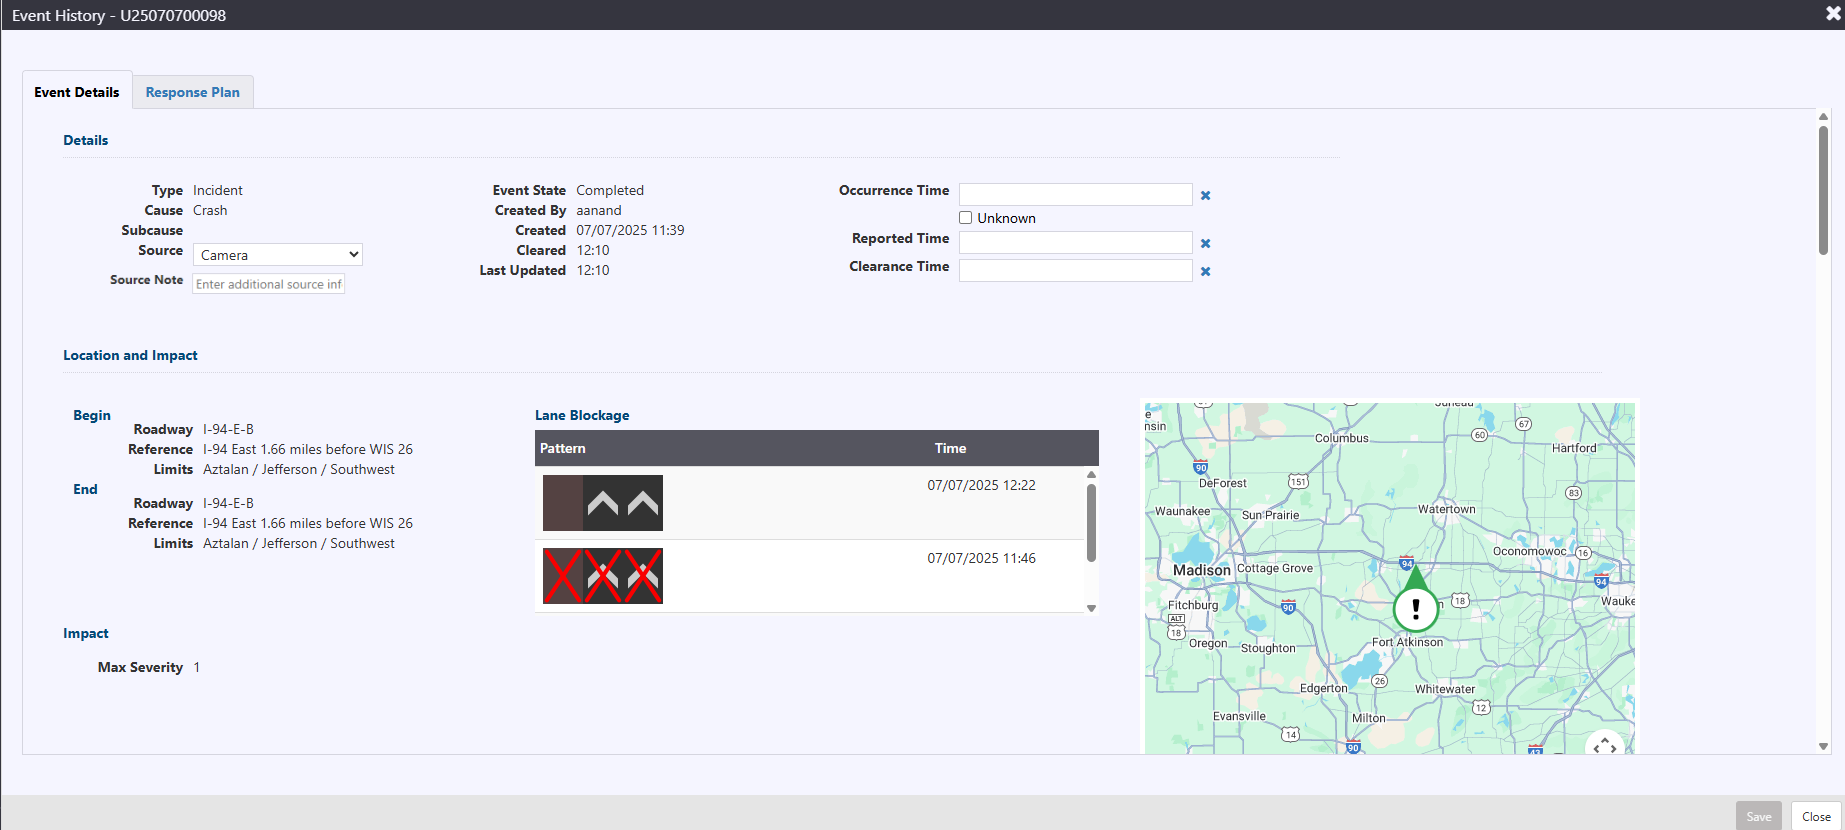Select the open lanes pattern at 12:22
The image size is (1845, 830).
602,503
